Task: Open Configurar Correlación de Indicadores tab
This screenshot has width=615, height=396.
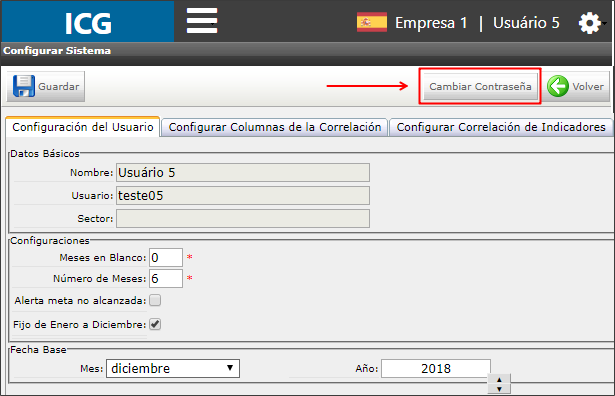Action: pos(501,127)
